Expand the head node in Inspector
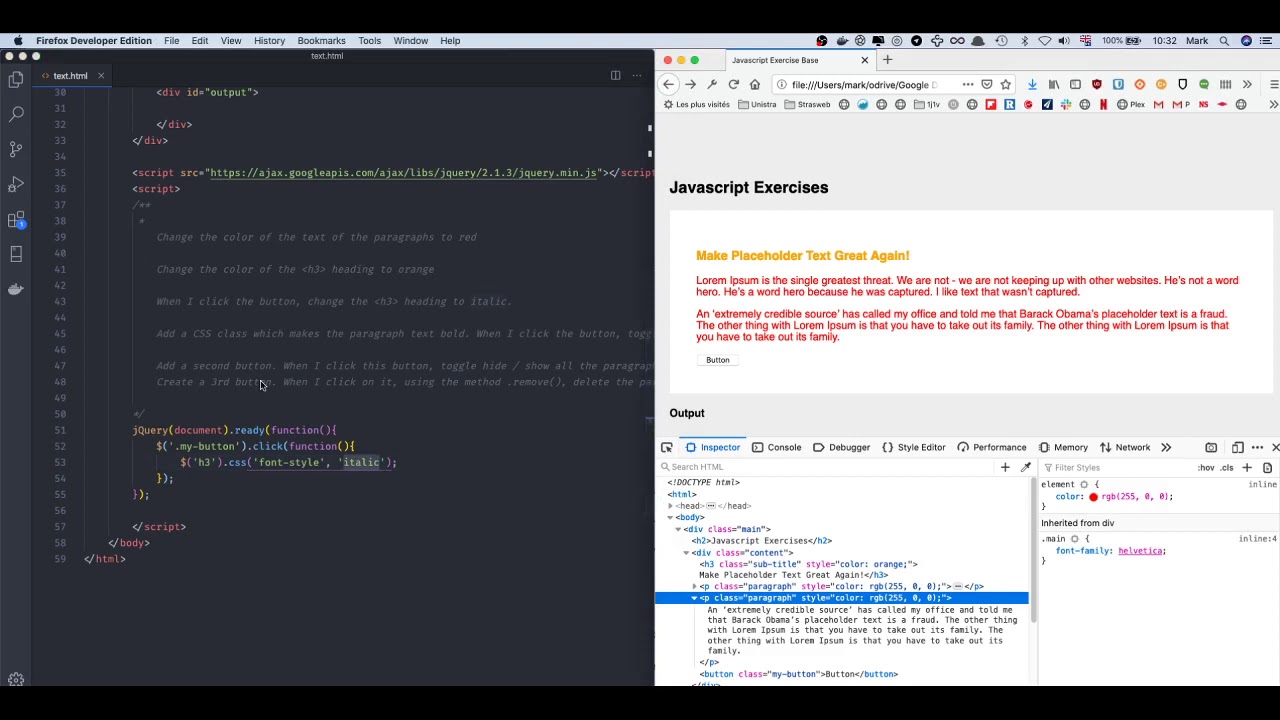 pos(671,506)
